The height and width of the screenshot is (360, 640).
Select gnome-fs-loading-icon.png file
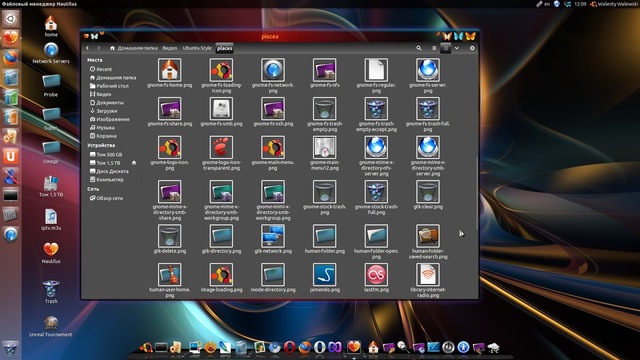pos(221,70)
